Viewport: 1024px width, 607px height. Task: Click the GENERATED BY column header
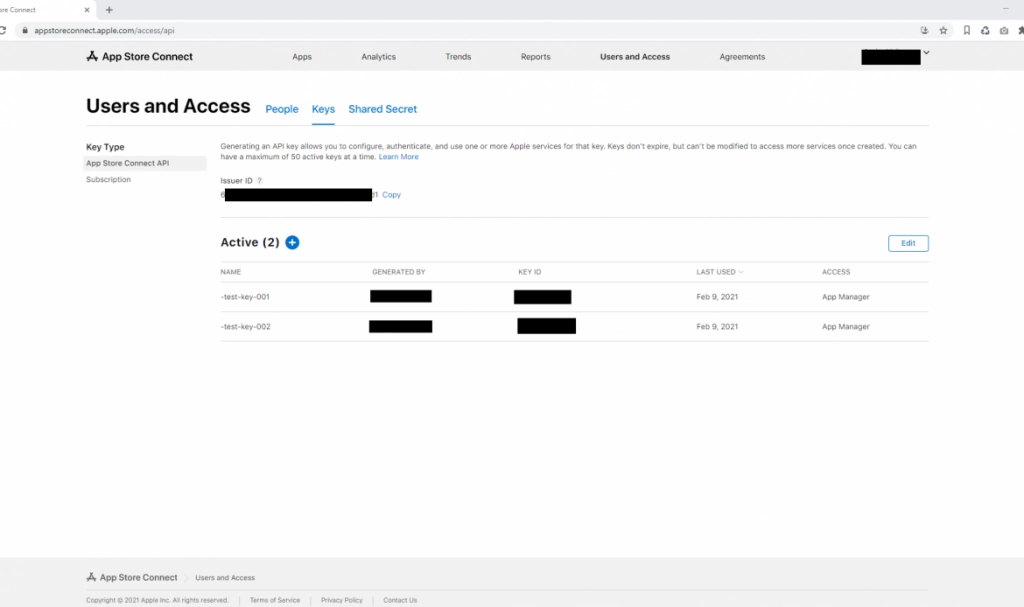click(398, 272)
